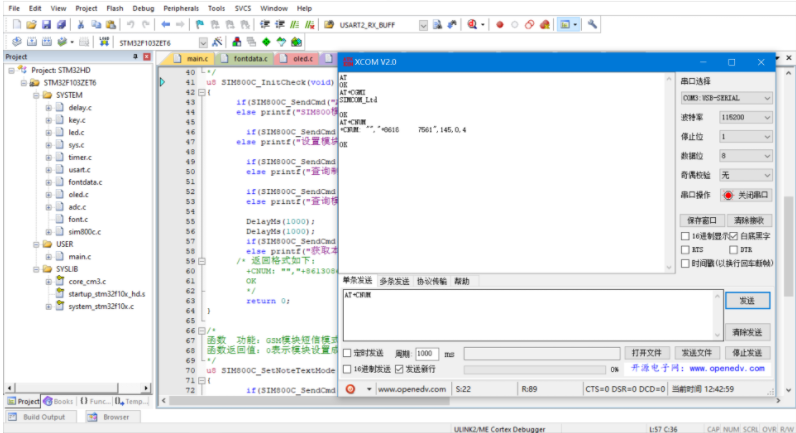
Task: Expand the usart.c tree node
Action: coord(48,170)
